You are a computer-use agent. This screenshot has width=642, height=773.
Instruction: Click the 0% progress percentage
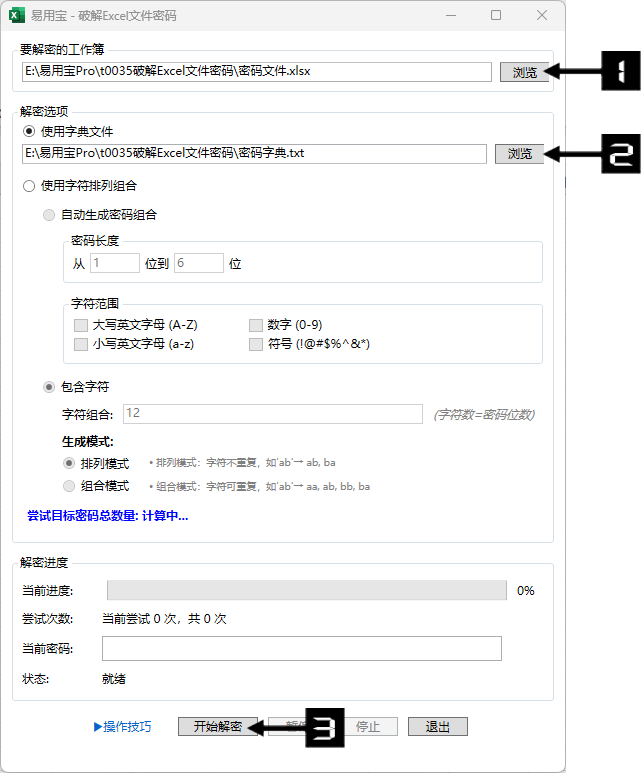click(526, 591)
